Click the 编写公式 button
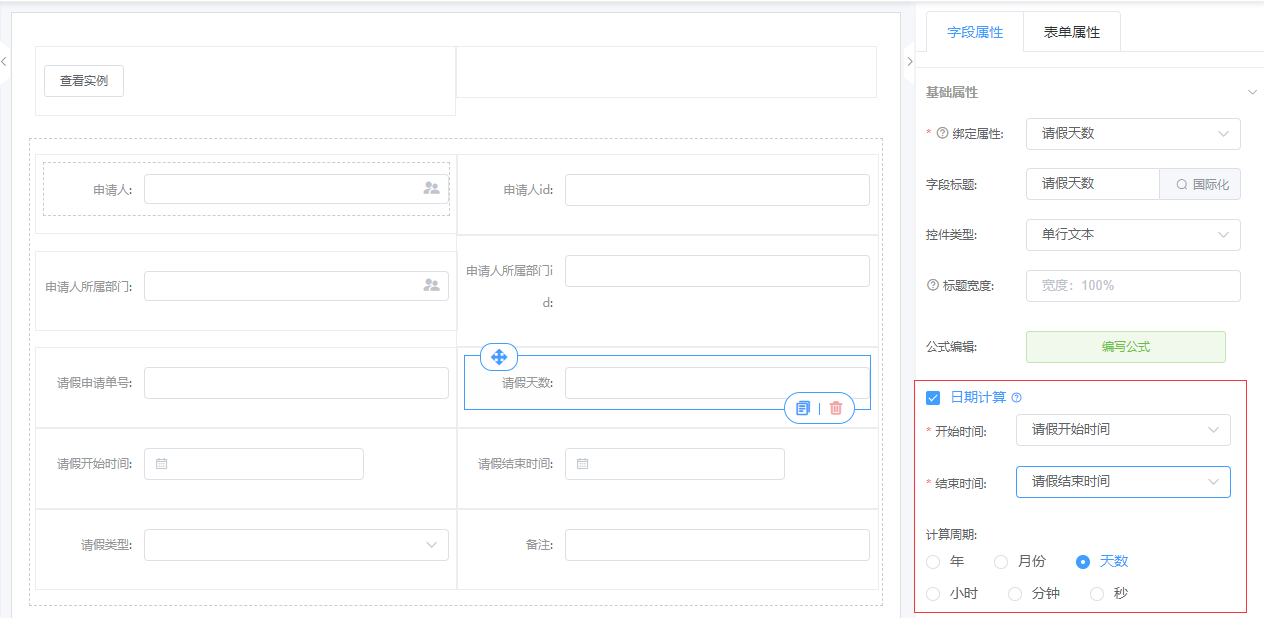 tap(1125, 347)
